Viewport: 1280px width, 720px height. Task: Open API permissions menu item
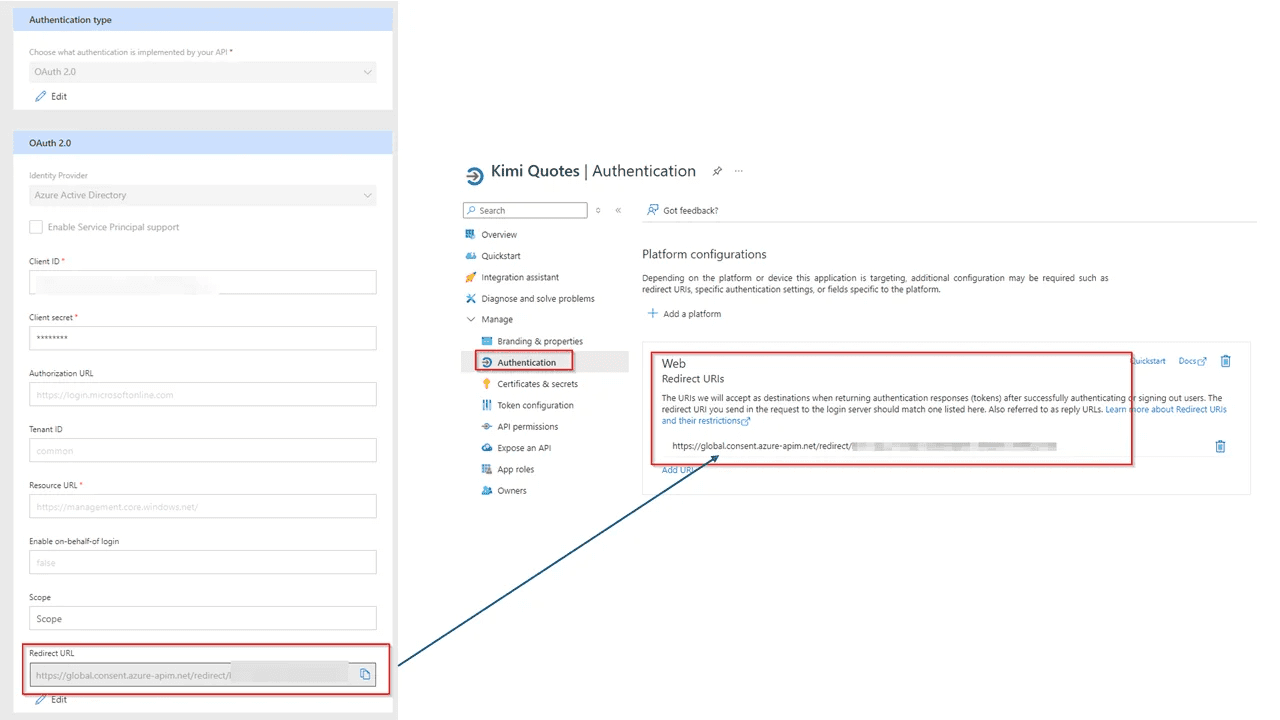528,426
